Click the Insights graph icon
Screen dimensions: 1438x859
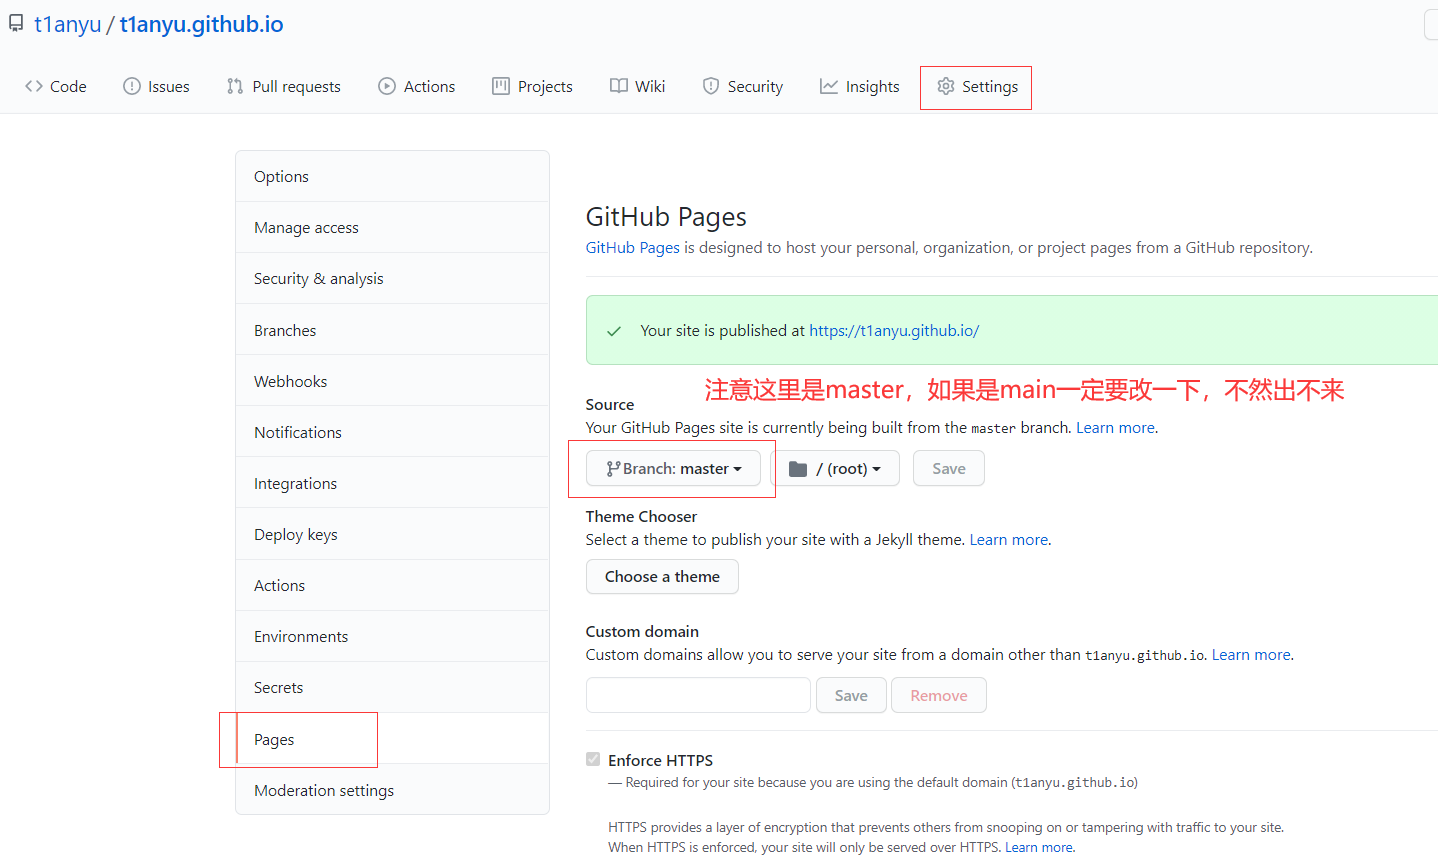pos(829,87)
